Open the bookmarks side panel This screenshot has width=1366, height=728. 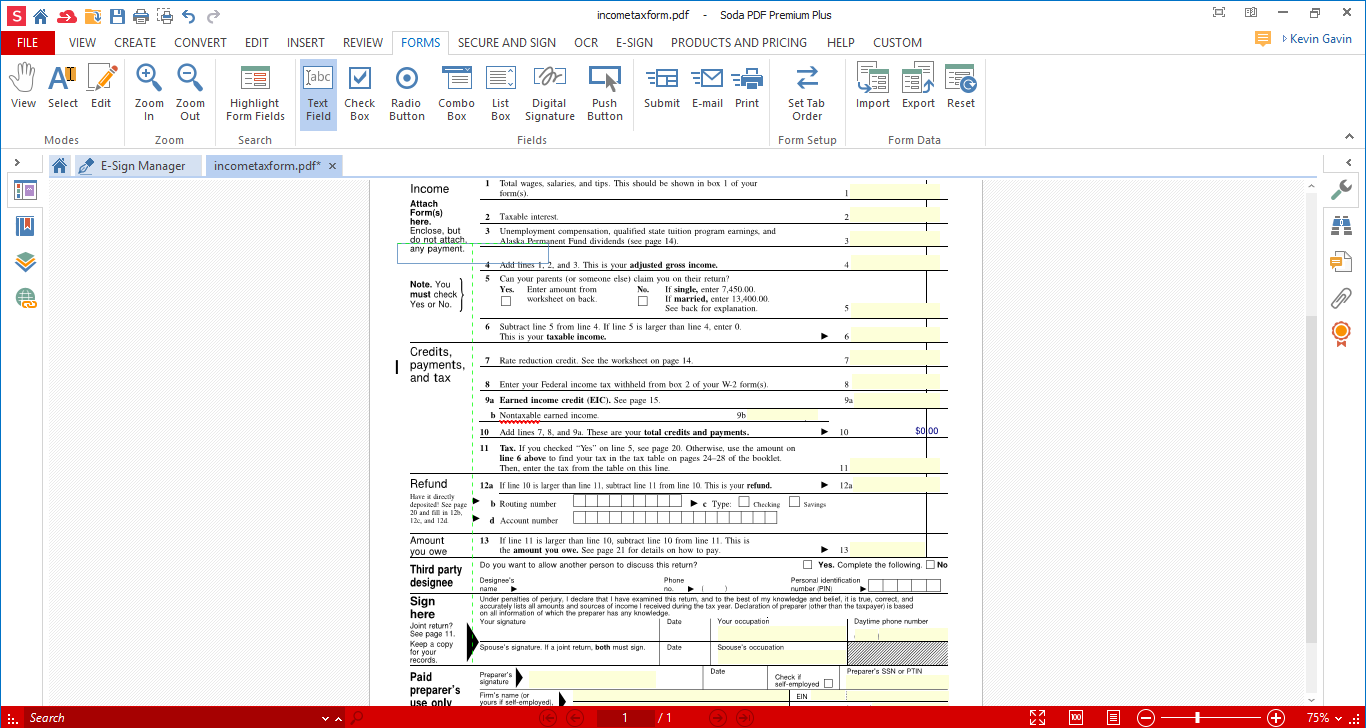click(26, 226)
